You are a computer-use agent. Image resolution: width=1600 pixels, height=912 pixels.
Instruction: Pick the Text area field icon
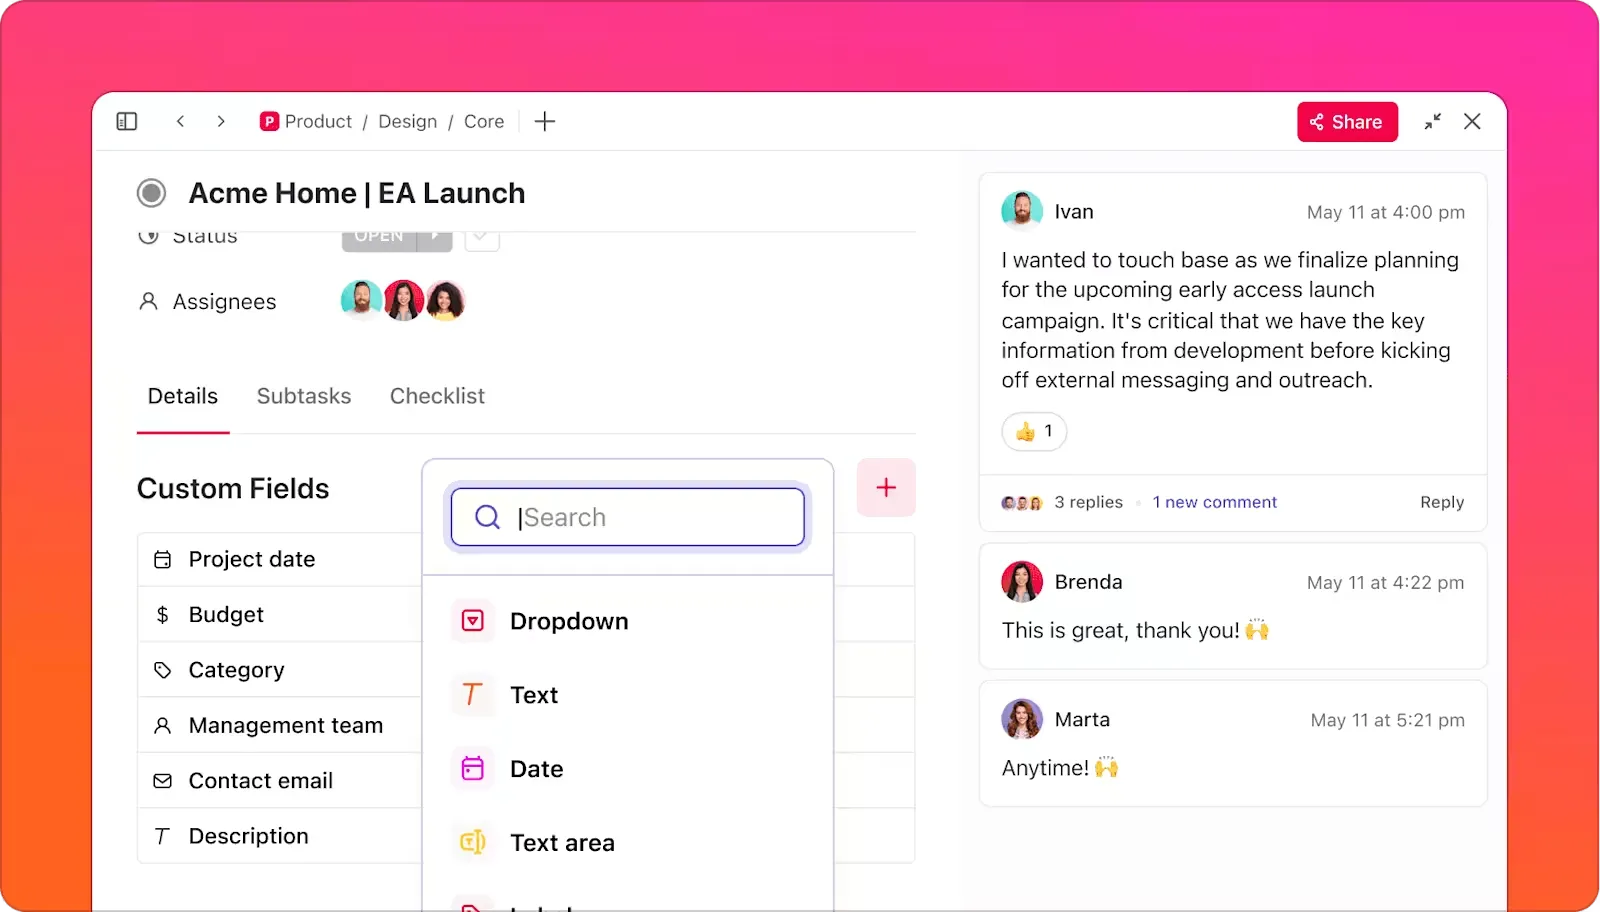[x=473, y=842]
